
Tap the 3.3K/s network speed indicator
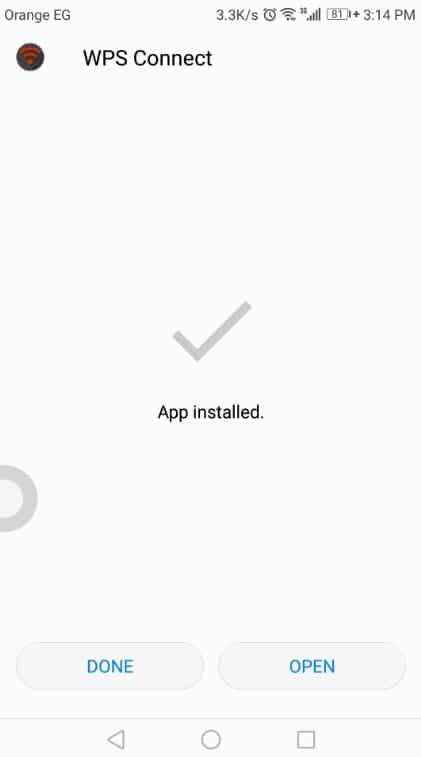(x=237, y=15)
